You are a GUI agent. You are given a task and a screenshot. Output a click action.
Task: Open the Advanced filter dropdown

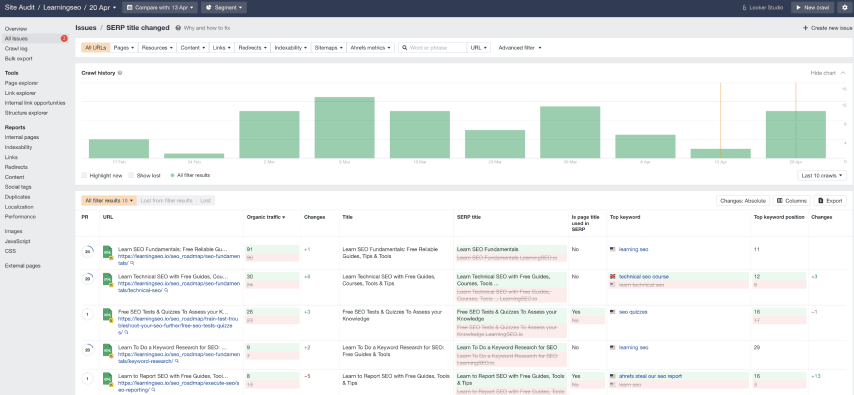[x=520, y=48]
